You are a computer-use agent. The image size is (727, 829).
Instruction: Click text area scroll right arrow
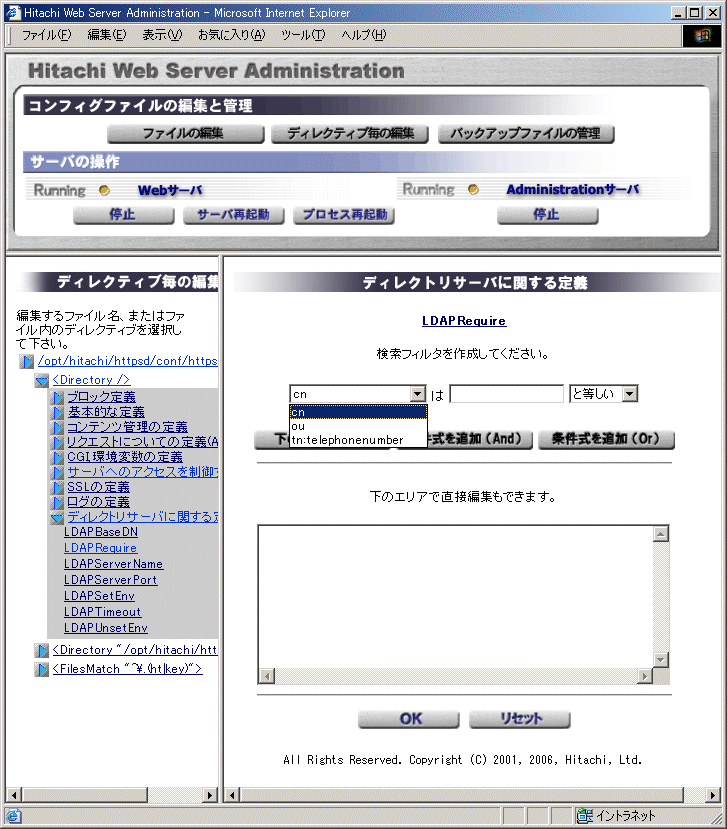point(645,676)
